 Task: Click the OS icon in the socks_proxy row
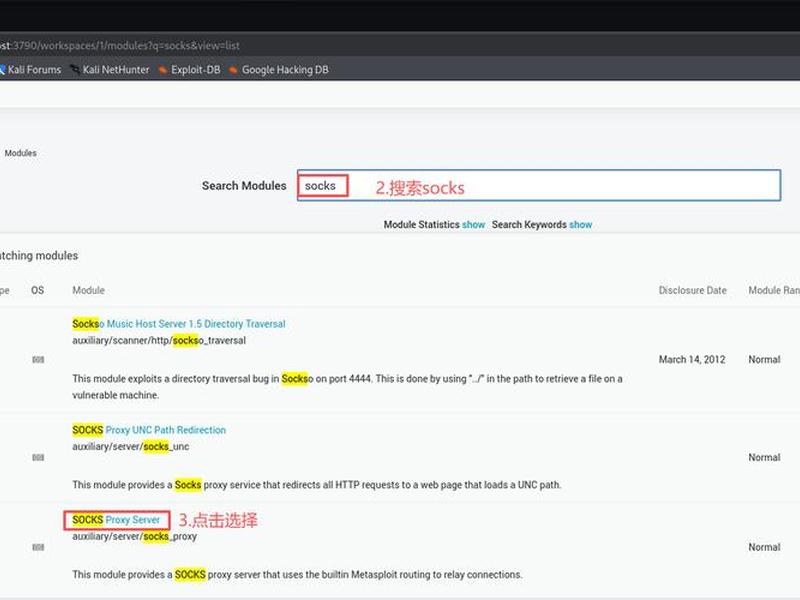pos(38,547)
